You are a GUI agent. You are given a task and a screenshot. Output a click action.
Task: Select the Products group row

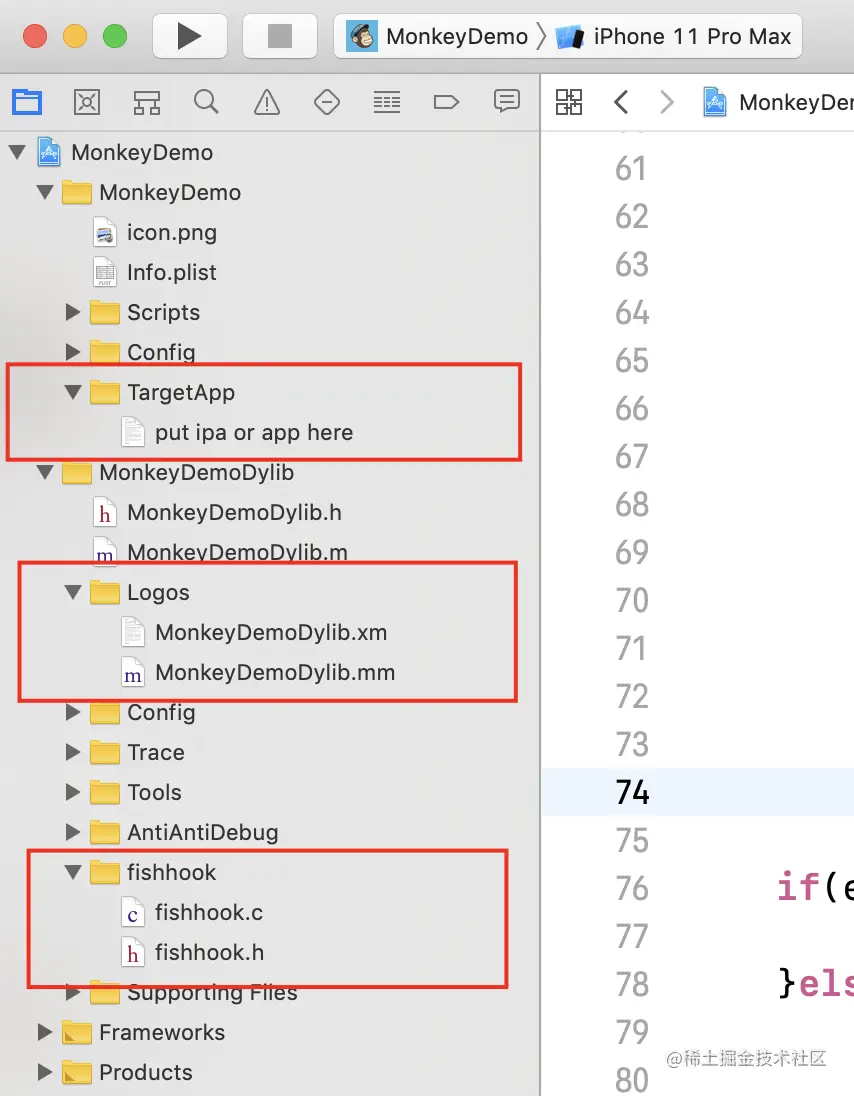pos(270,1072)
